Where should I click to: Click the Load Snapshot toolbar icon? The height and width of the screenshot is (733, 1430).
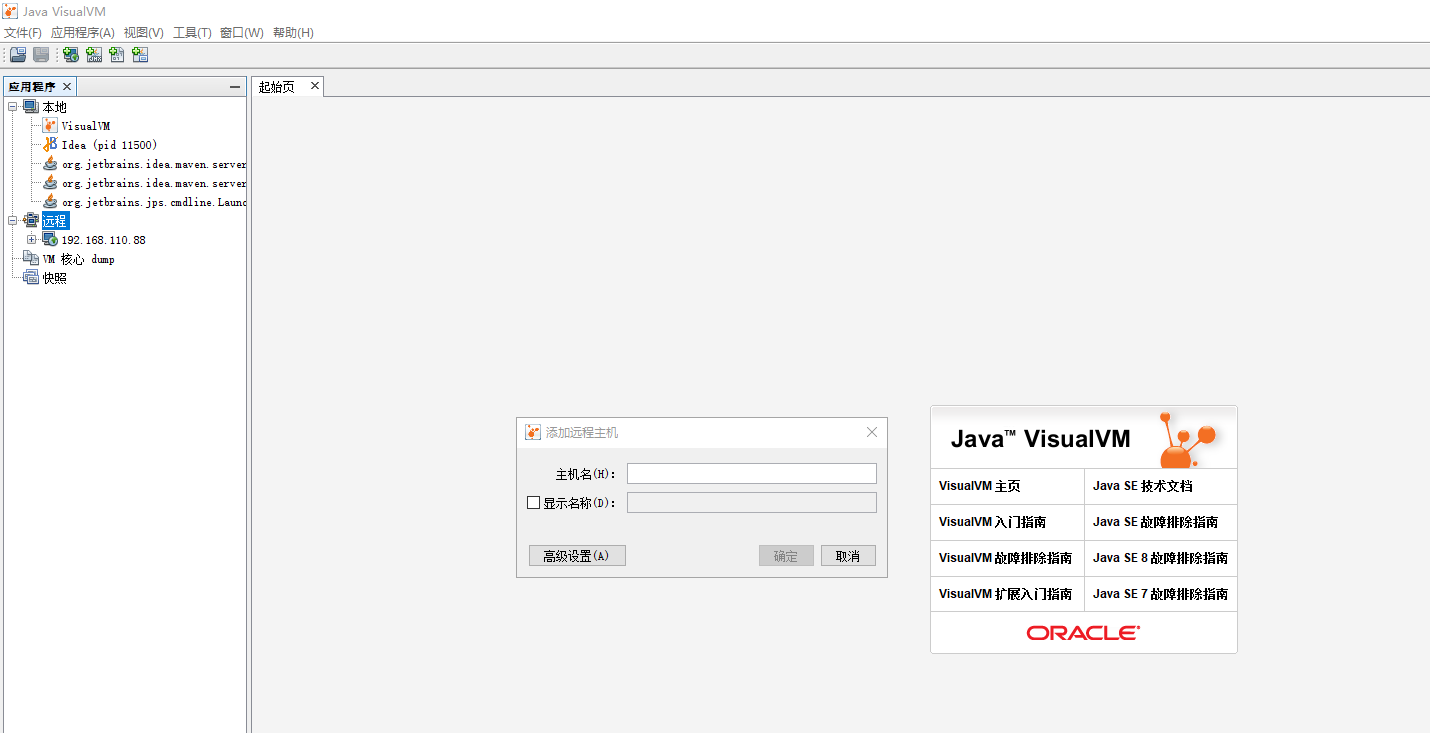click(17, 55)
